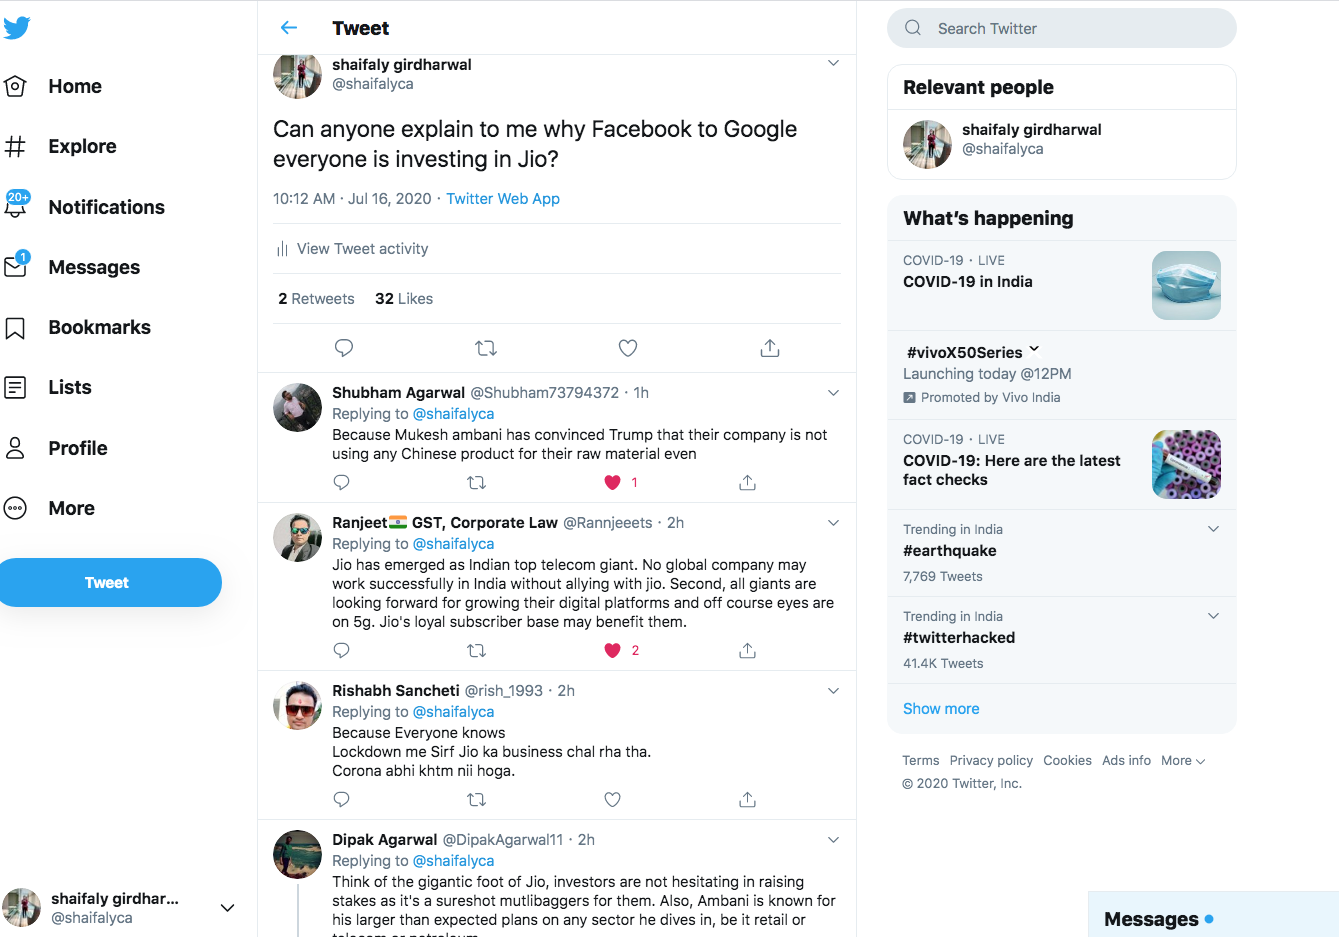This screenshot has width=1339, height=937.
Task: Open Show more trends link
Action: (941, 709)
